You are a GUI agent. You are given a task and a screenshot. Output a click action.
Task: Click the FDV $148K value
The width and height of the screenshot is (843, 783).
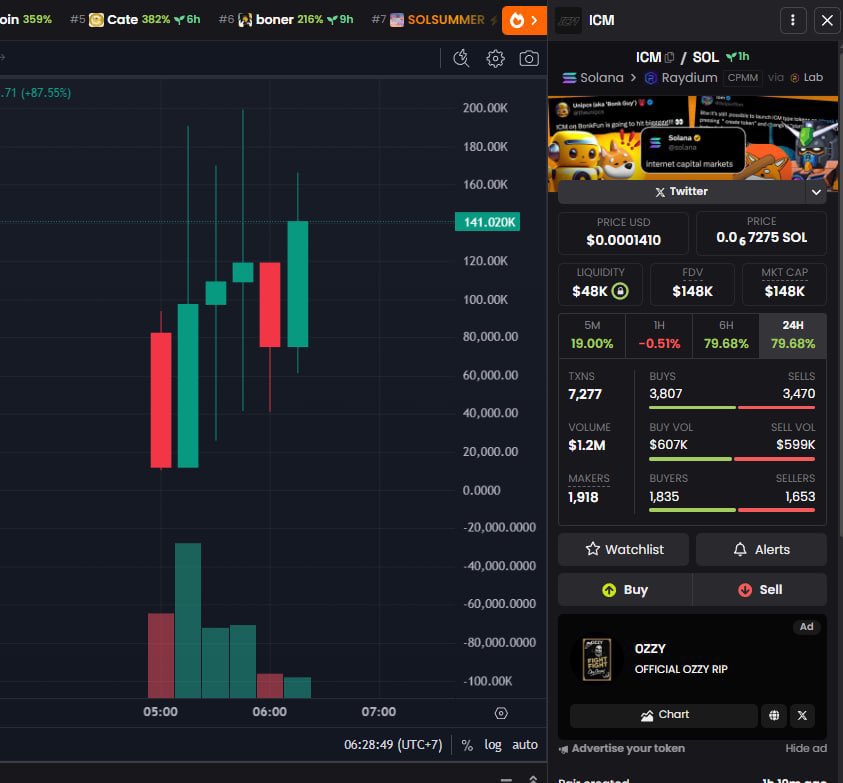pos(692,291)
